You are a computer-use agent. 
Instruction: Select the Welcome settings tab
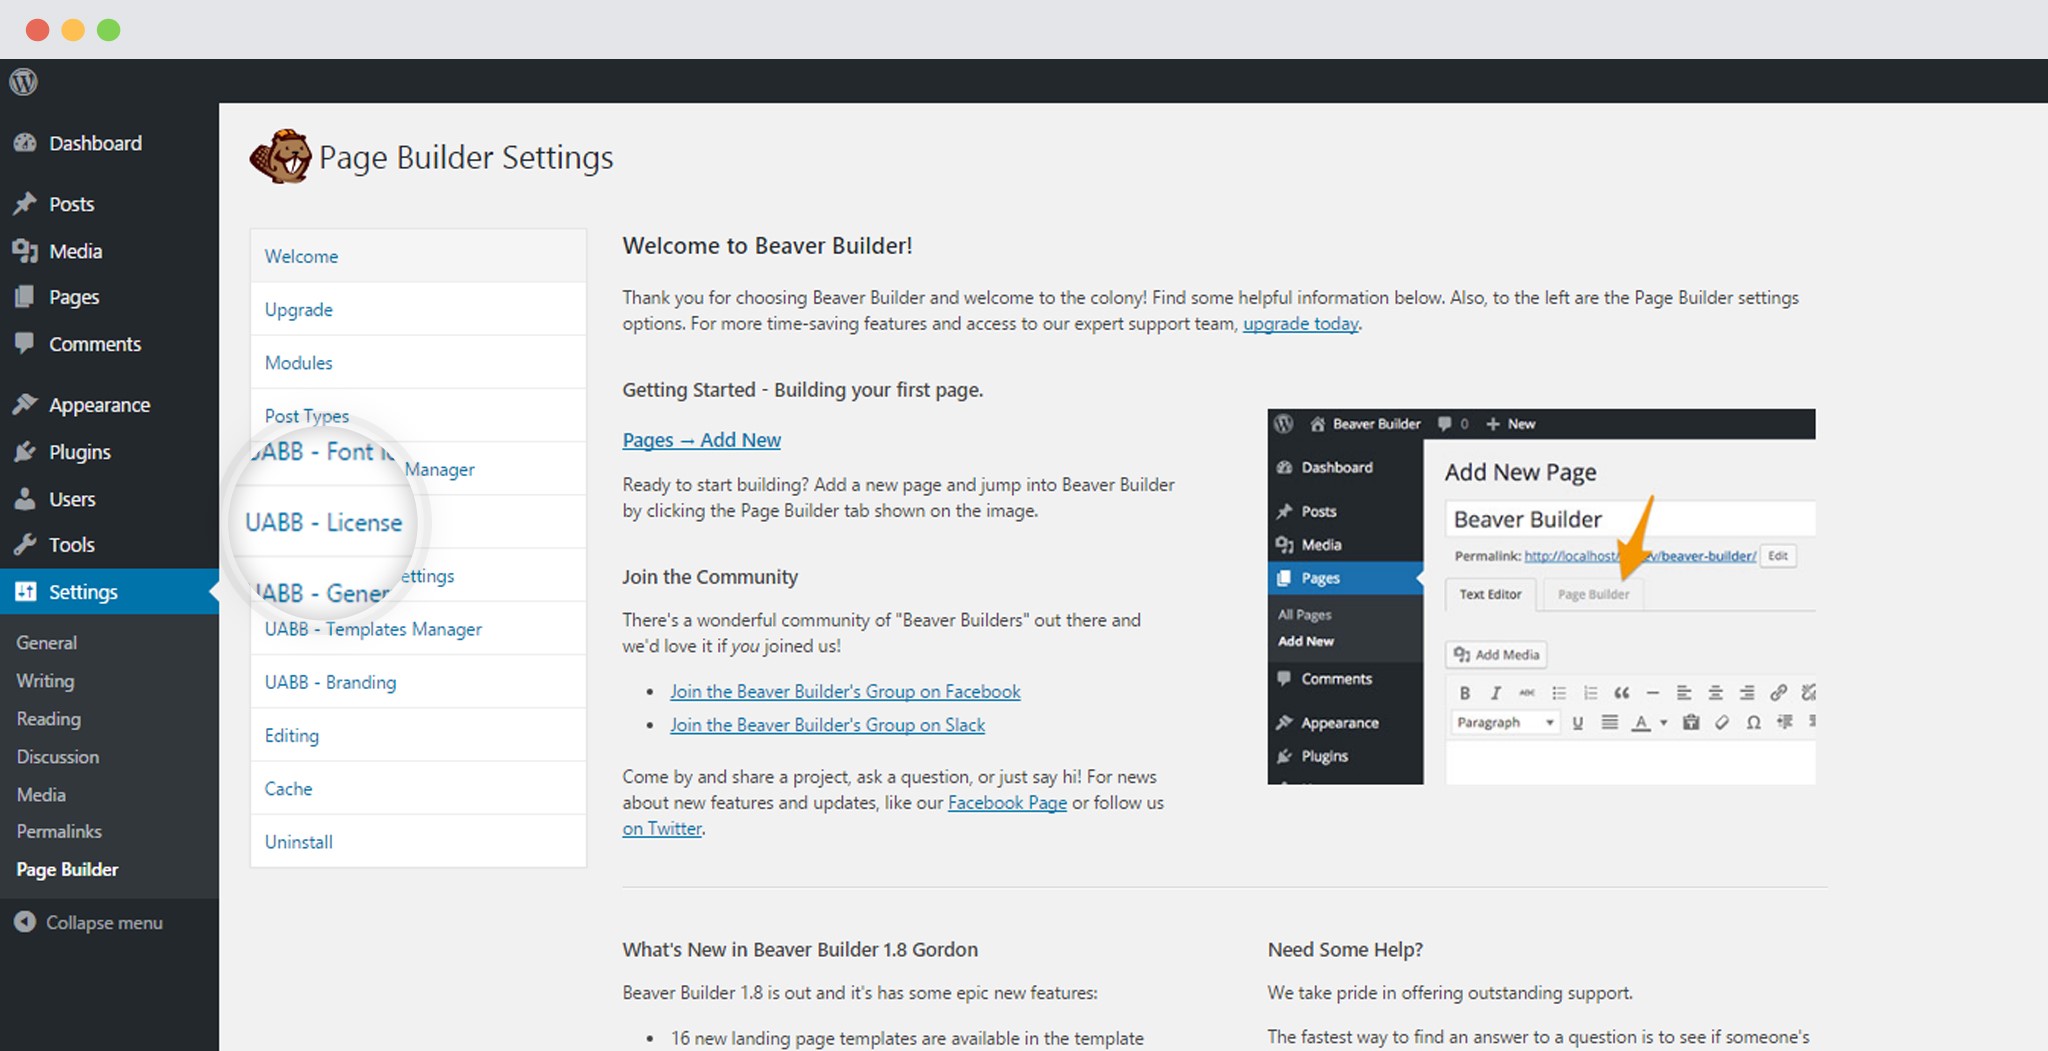418,256
